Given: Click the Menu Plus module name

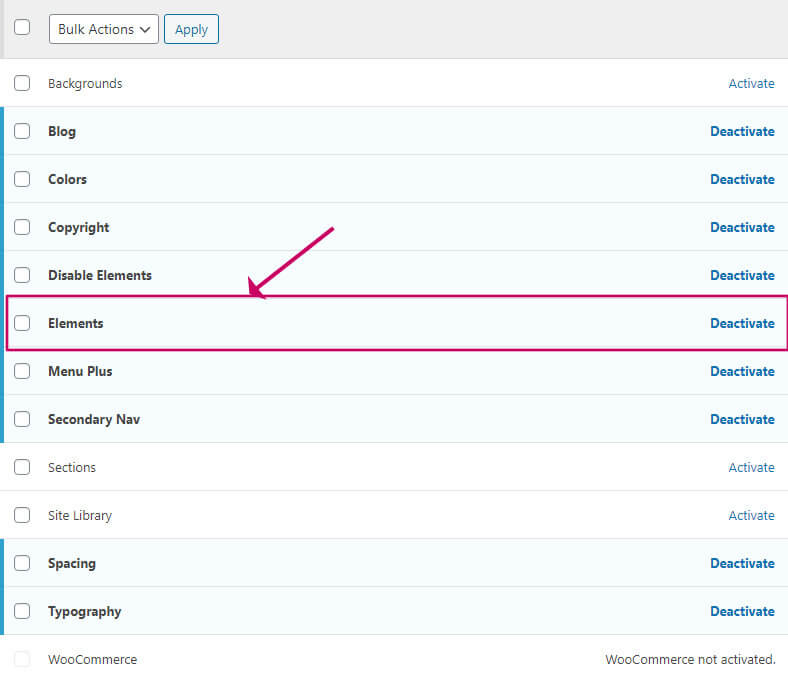Looking at the screenshot, I should point(80,371).
